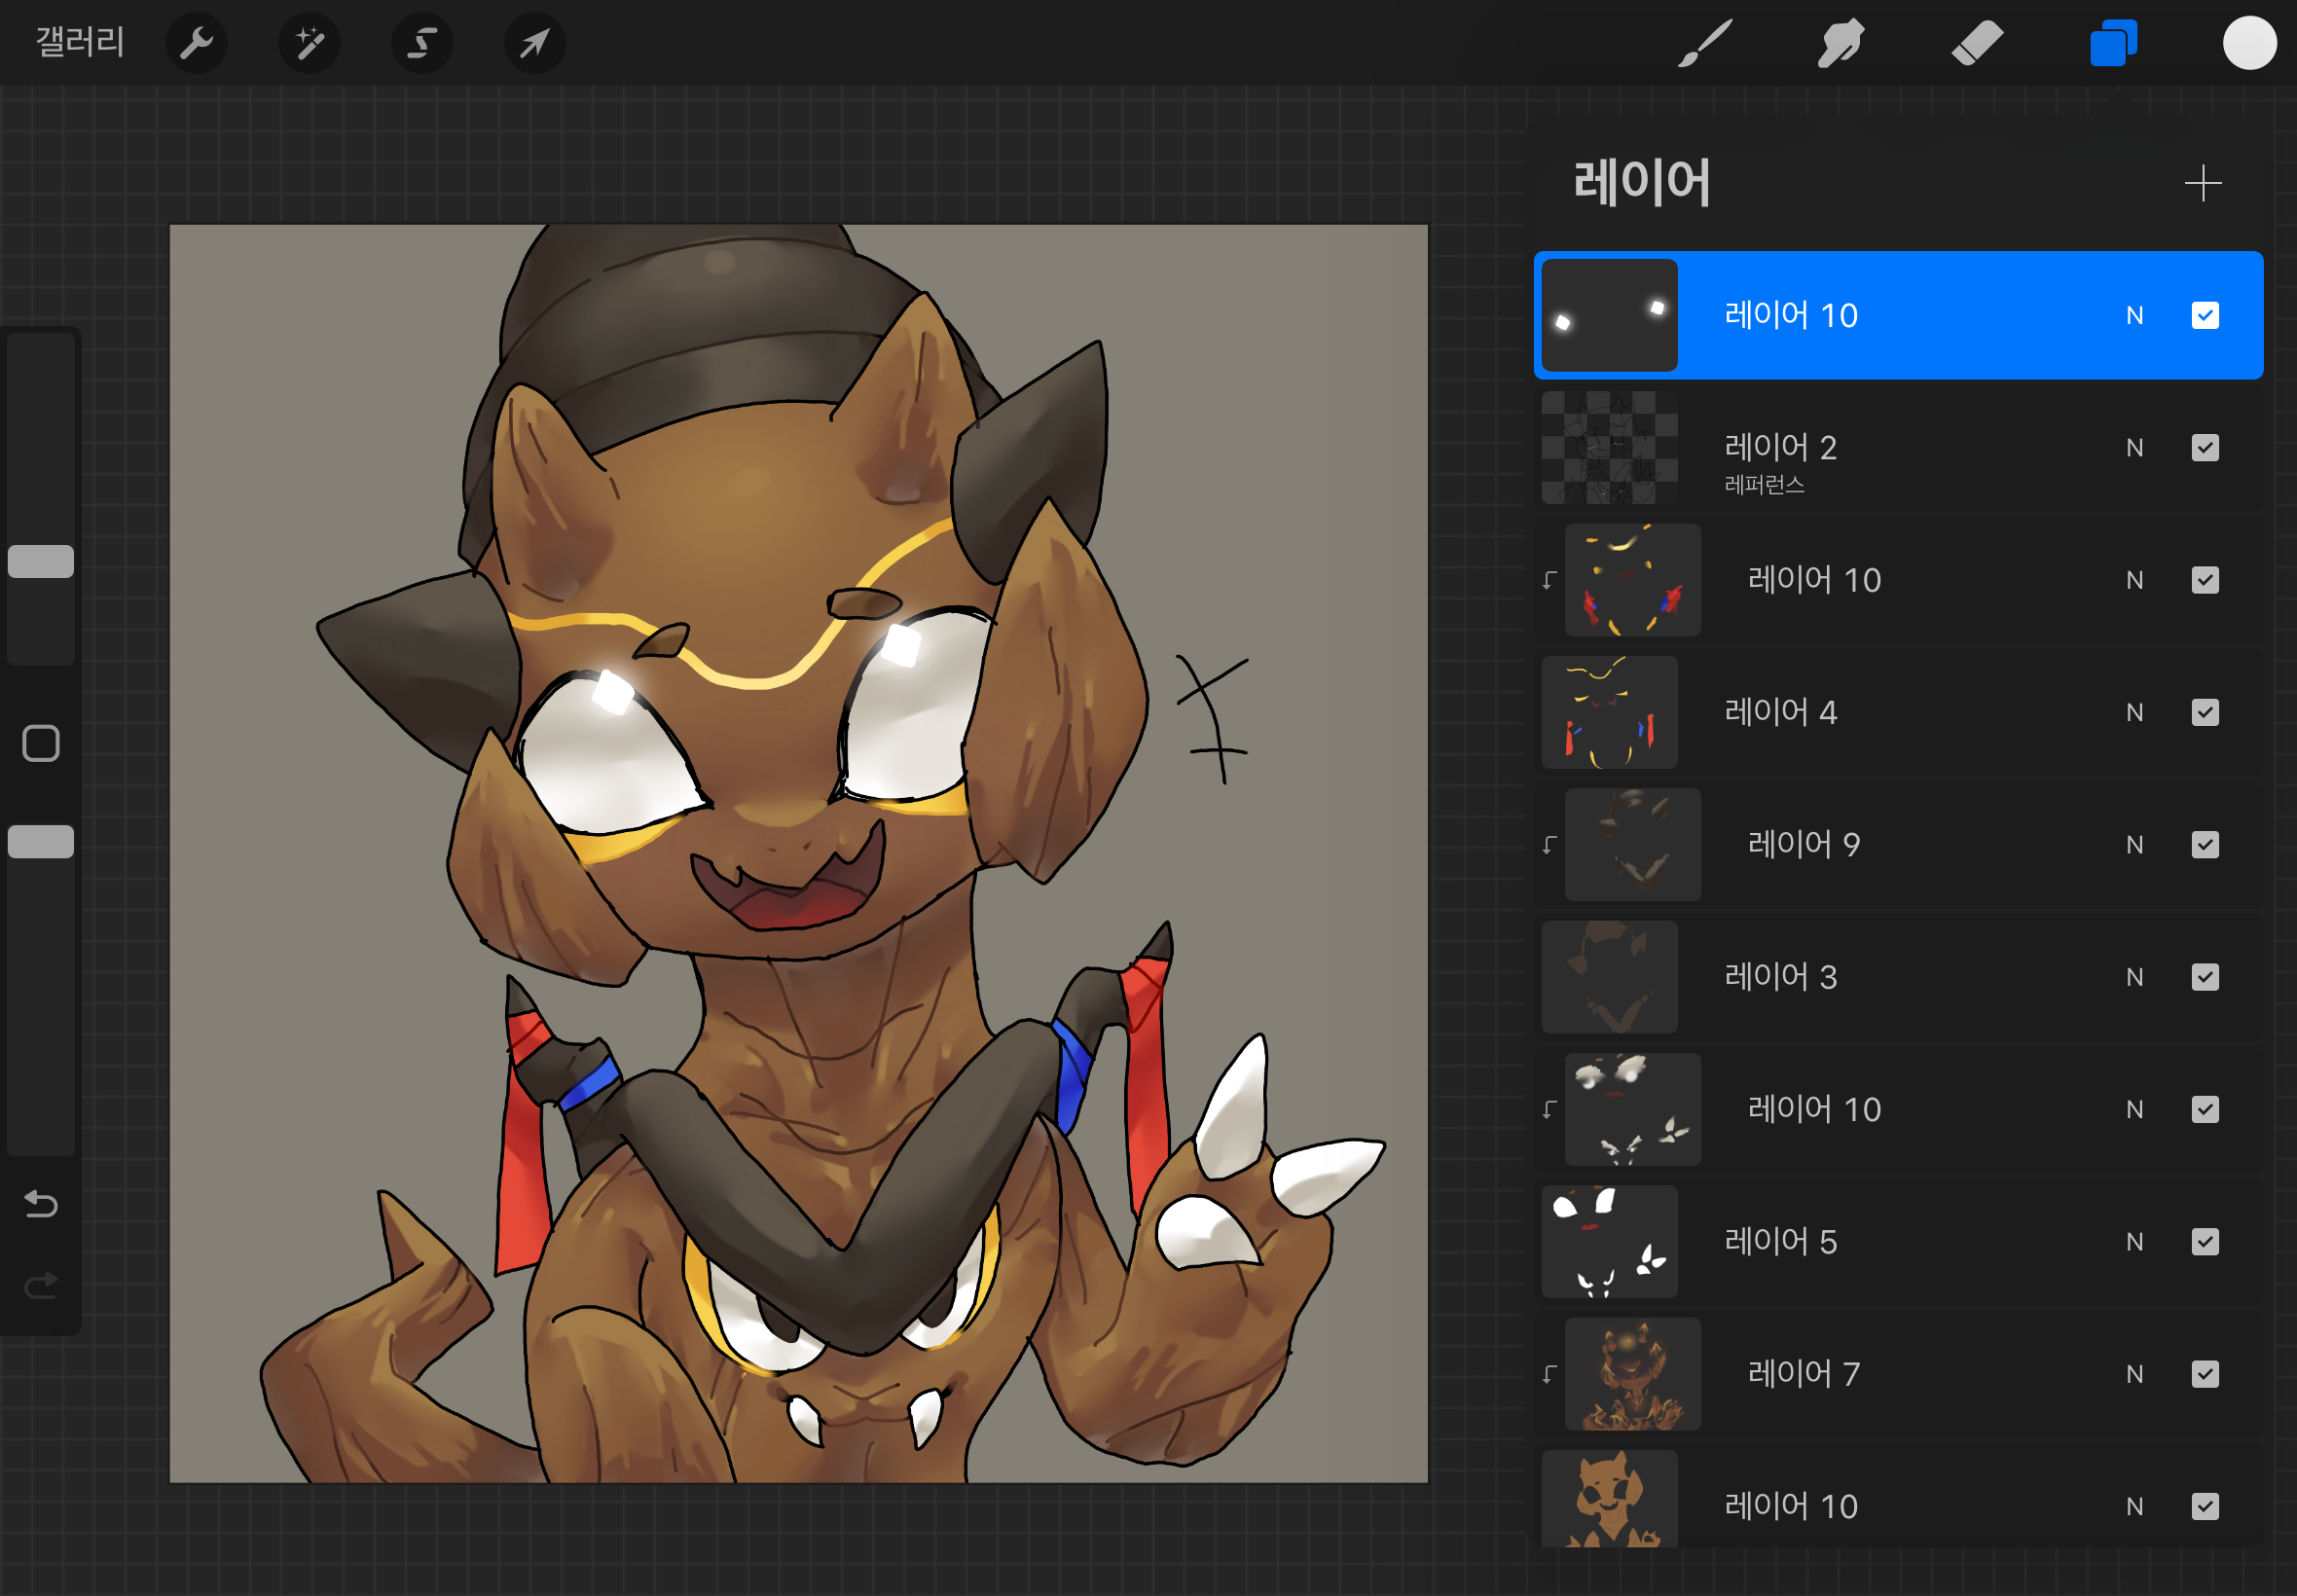The width and height of the screenshot is (2297, 1596).
Task: Open blend mode N of 레이어 9
Action: pyautogui.click(x=2134, y=845)
